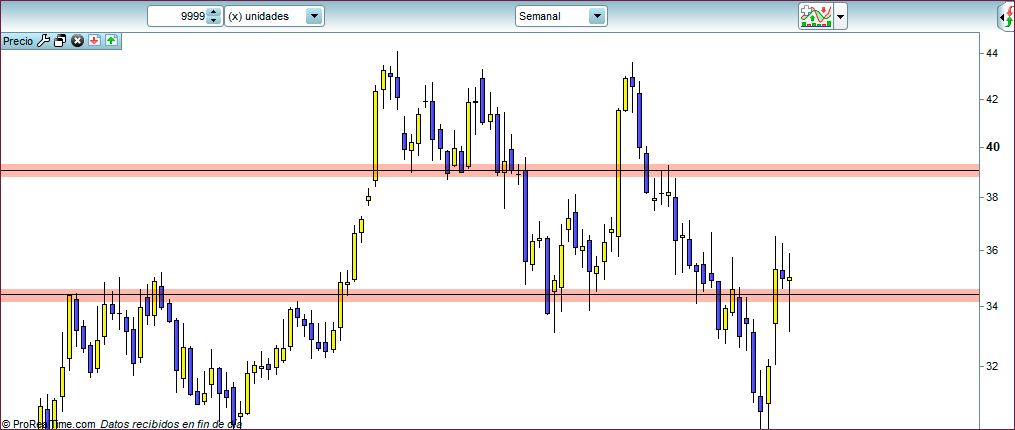Screen dimensions: 1015x430
Task: Click the 9999 units input field
Action: [x=177, y=17]
